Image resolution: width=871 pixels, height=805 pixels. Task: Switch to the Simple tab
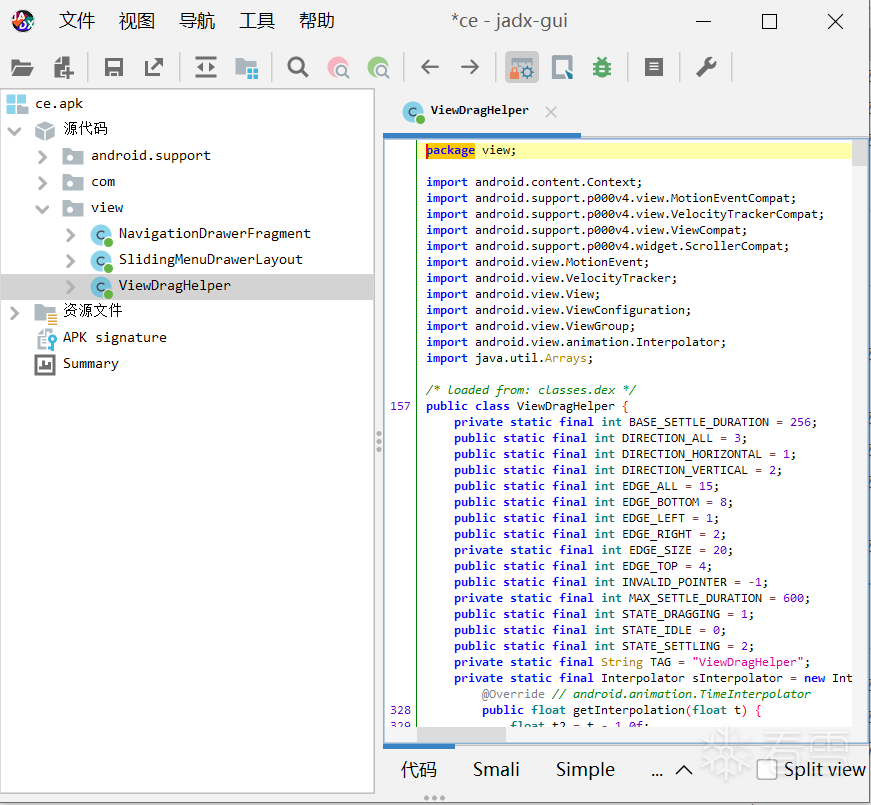point(585,769)
